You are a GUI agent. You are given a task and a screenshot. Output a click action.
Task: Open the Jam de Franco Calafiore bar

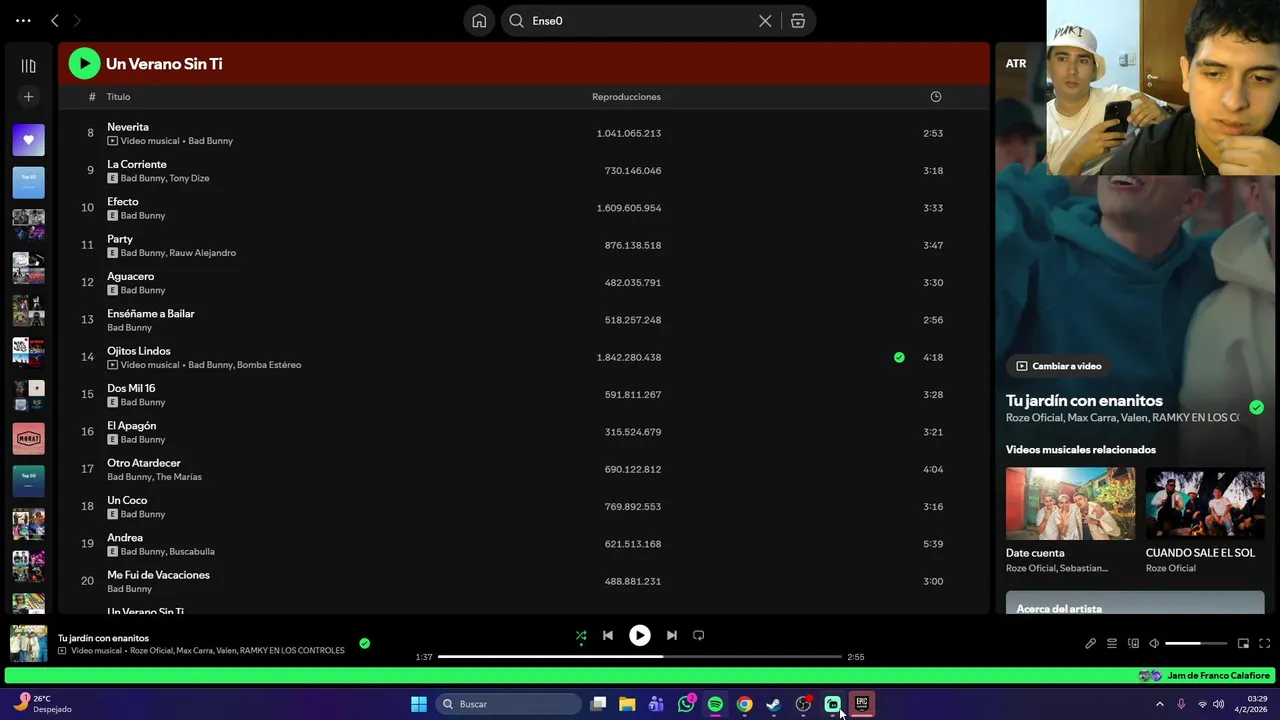point(640,676)
